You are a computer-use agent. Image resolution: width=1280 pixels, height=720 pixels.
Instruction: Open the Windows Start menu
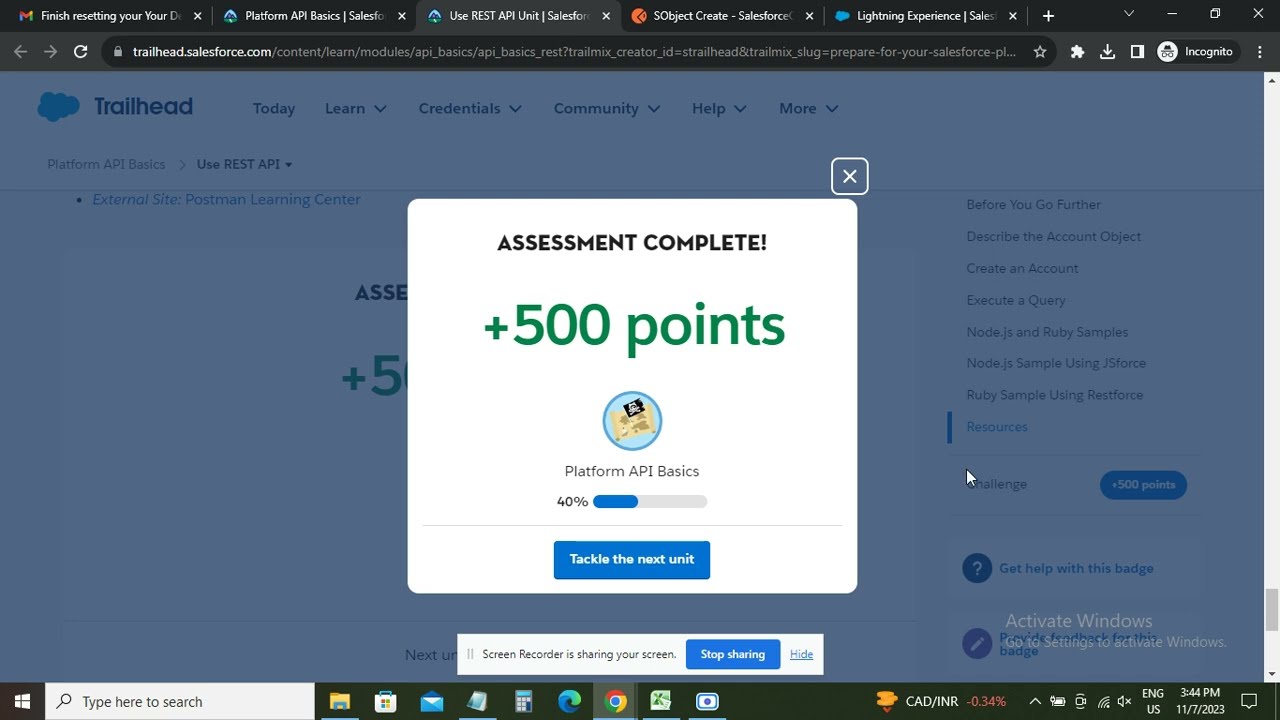coord(22,701)
